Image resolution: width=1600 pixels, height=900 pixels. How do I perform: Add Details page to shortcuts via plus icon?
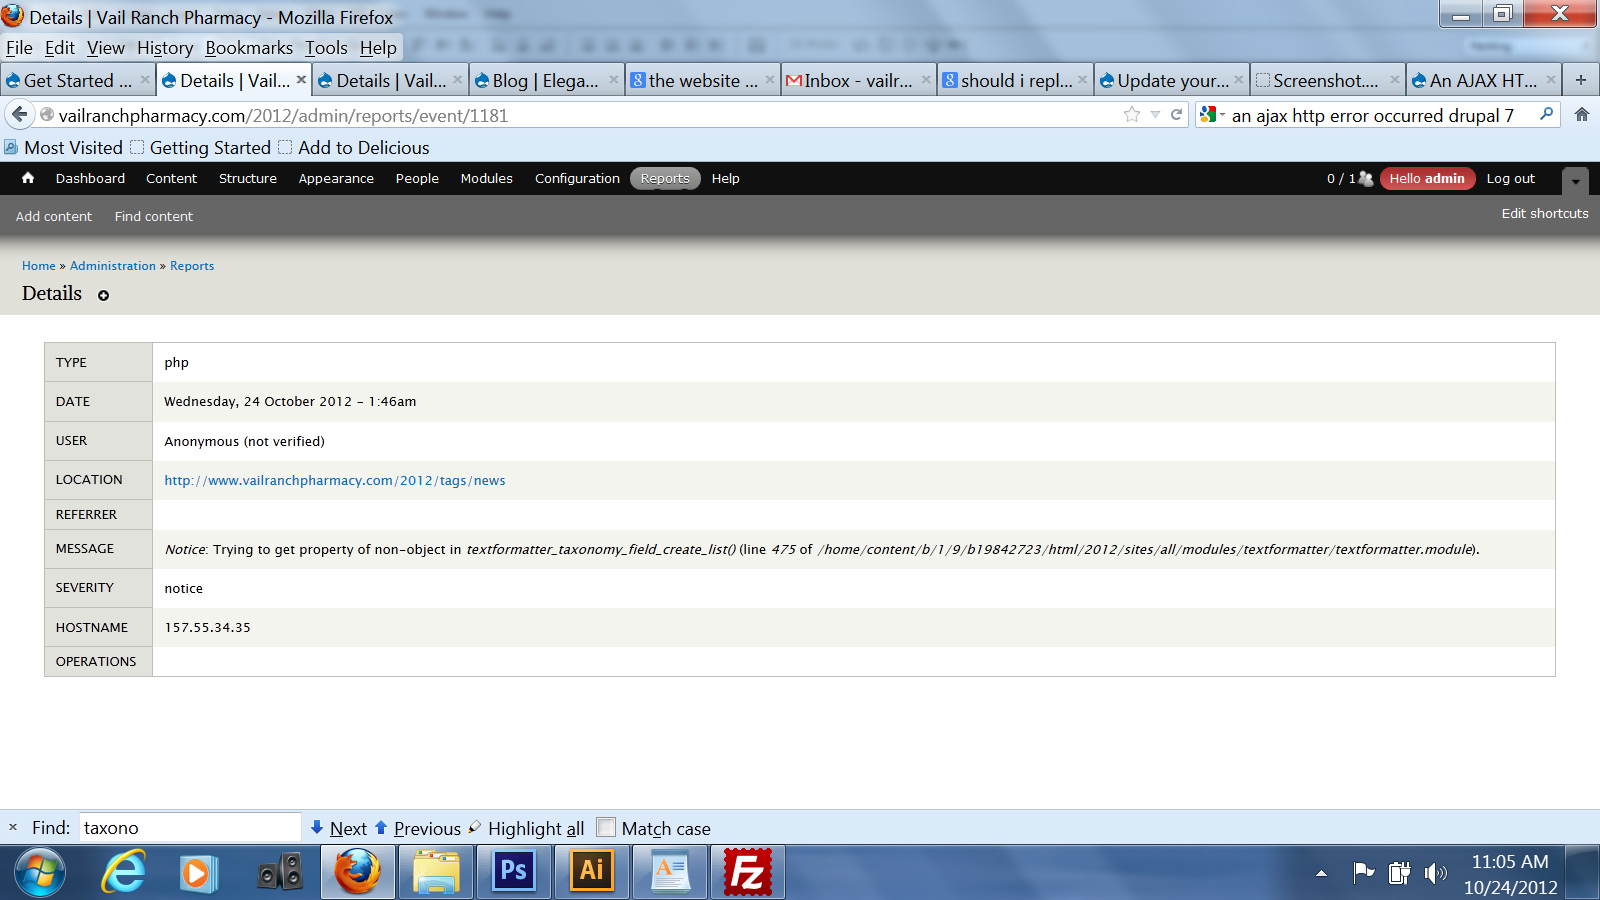coord(103,295)
